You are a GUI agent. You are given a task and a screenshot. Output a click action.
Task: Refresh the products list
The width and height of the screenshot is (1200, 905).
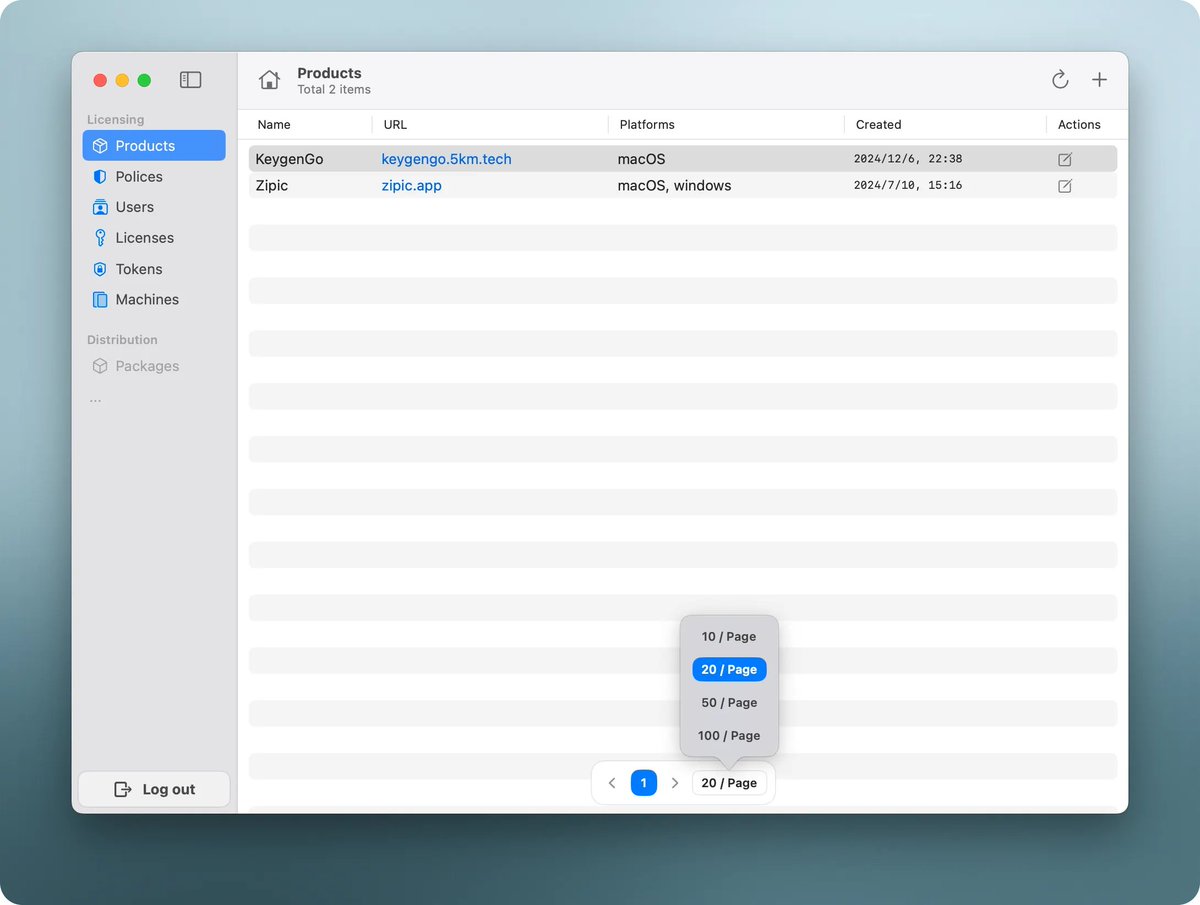click(1060, 80)
